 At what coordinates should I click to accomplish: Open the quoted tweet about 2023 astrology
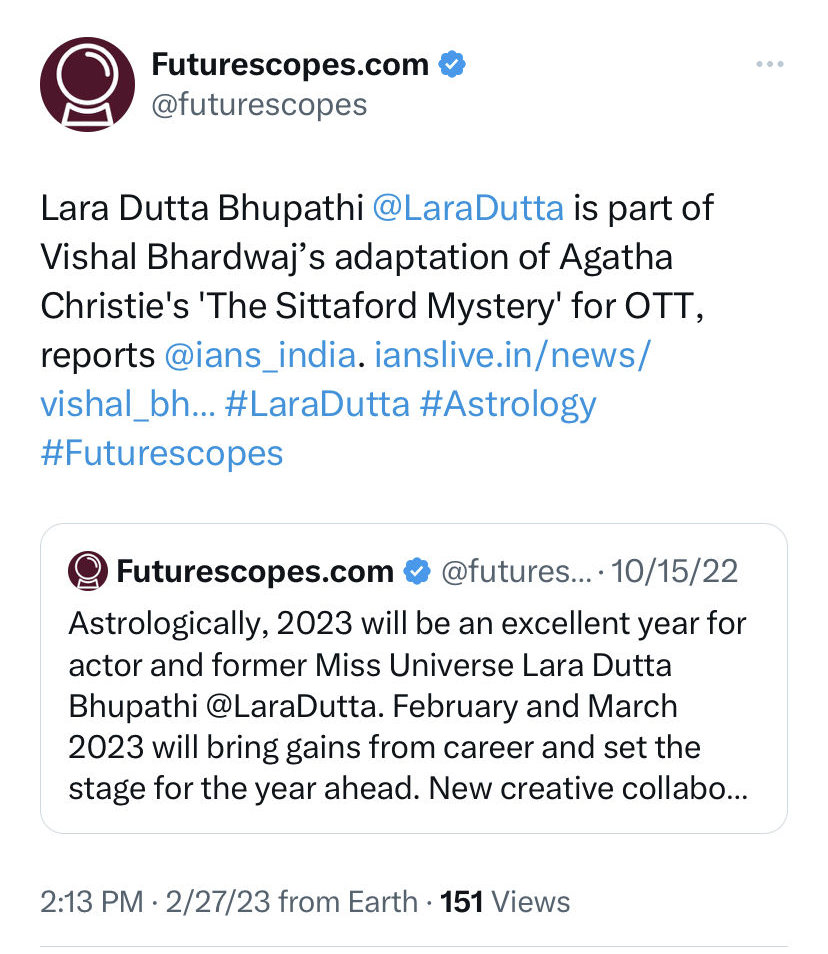coord(414,678)
